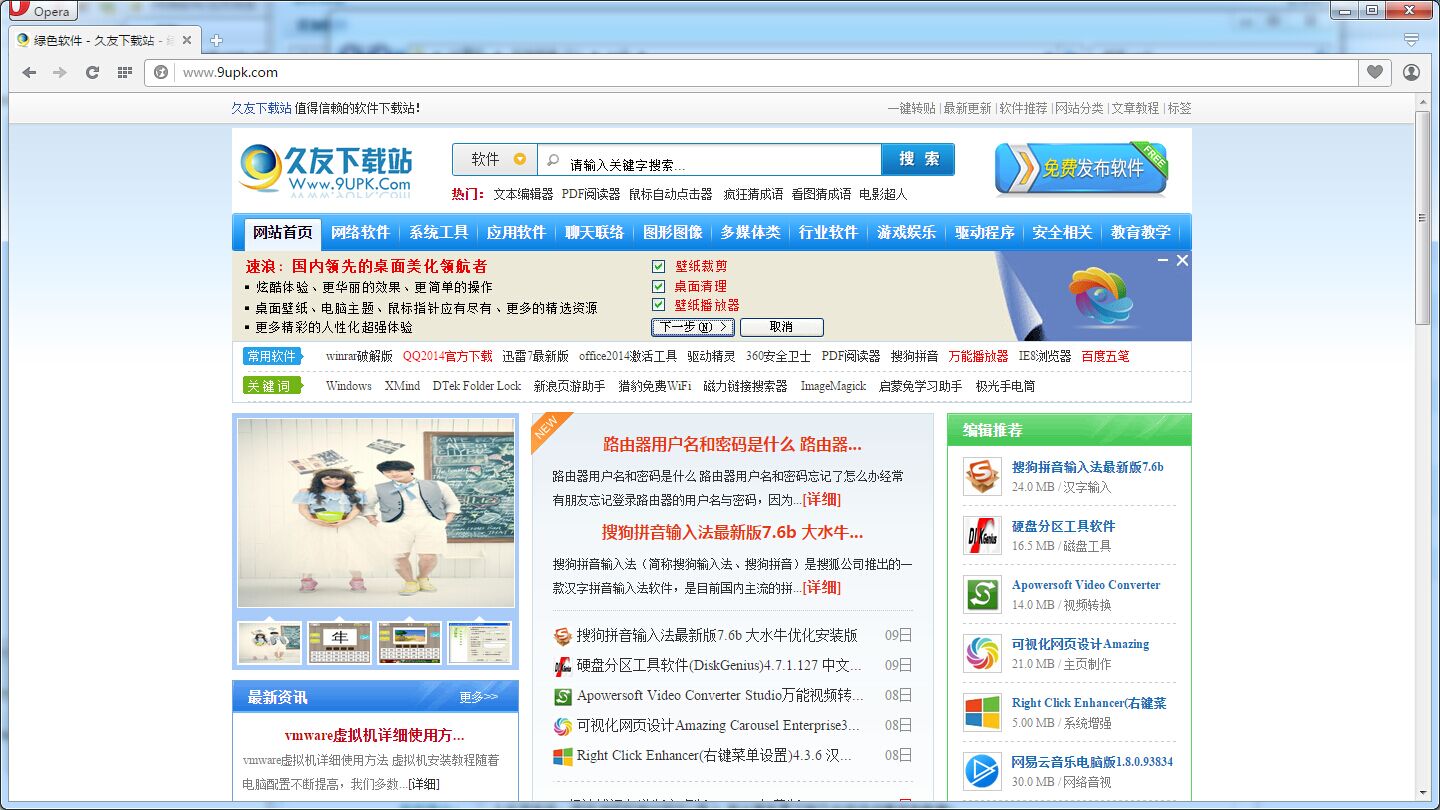Click the 搜索 button
This screenshot has height=810, width=1440.
pos(918,160)
